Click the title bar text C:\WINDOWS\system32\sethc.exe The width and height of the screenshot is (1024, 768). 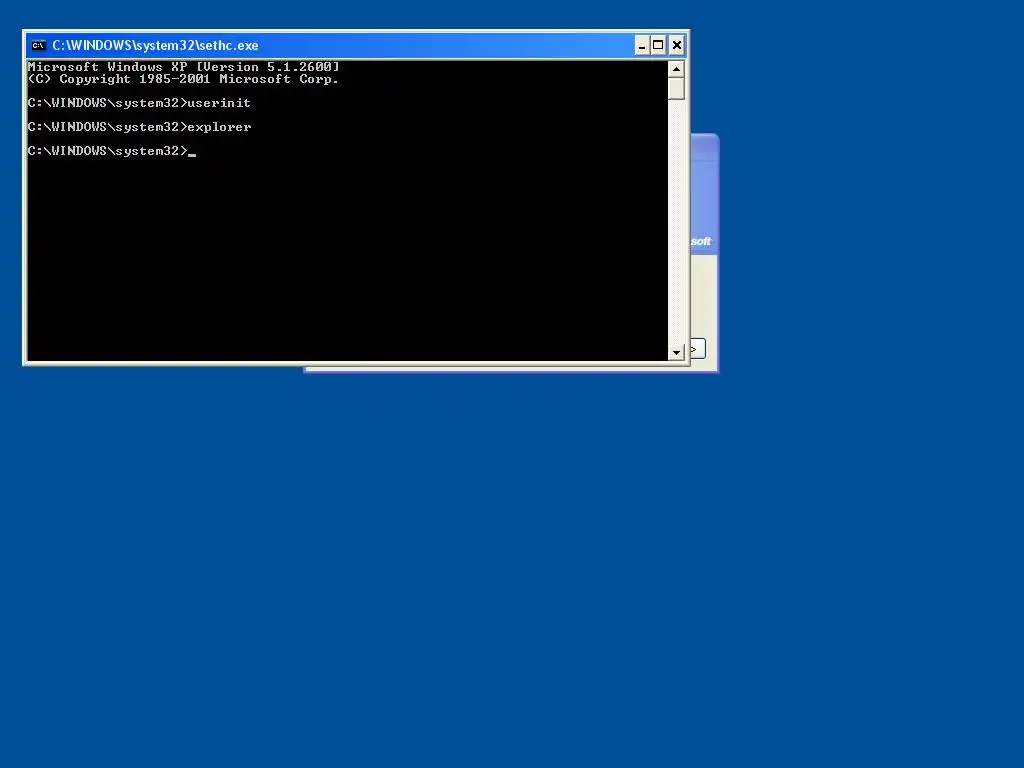pyautogui.click(x=155, y=45)
